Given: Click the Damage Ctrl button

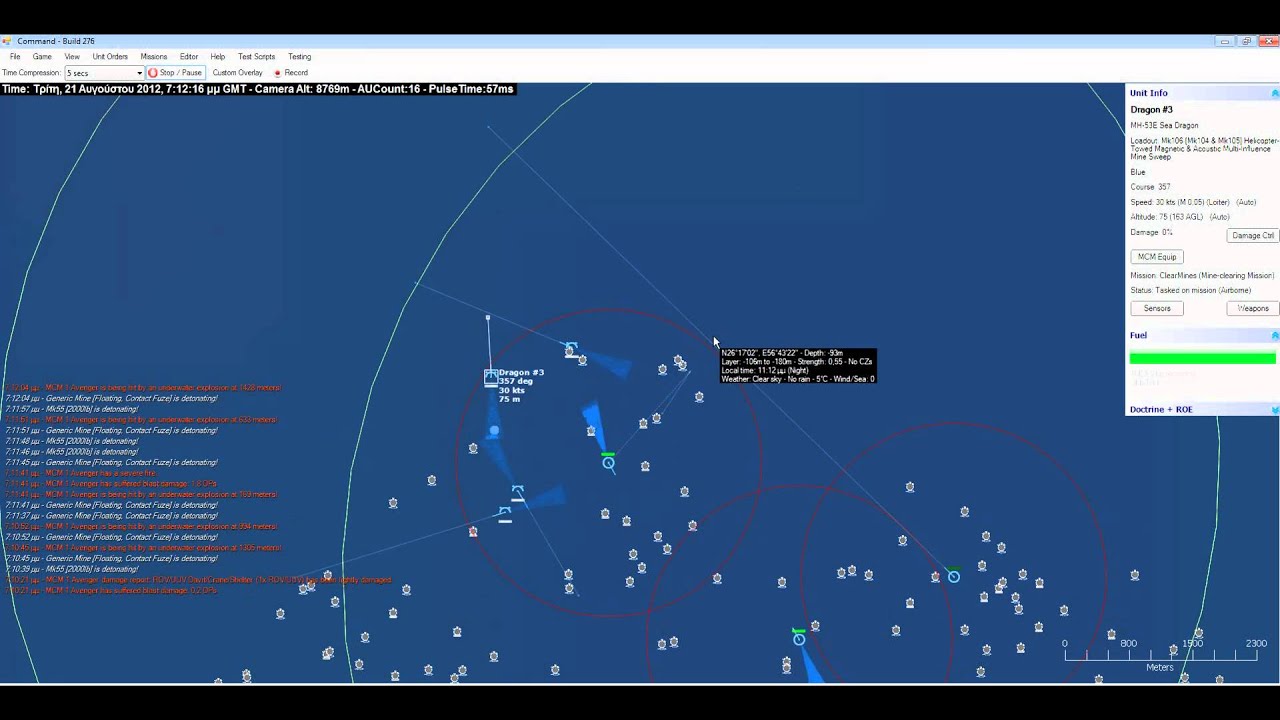Looking at the screenshot, I should (1253, 236).
